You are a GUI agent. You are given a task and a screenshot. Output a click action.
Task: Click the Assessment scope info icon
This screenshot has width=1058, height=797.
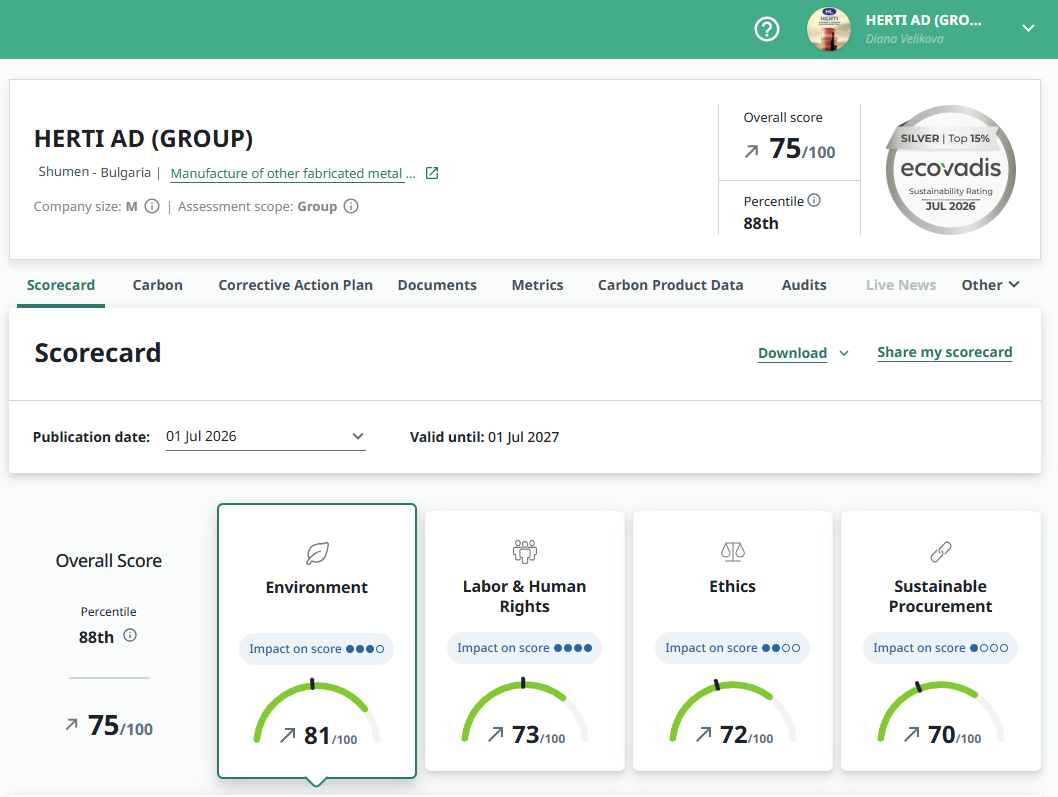click(x=351, y=207)
